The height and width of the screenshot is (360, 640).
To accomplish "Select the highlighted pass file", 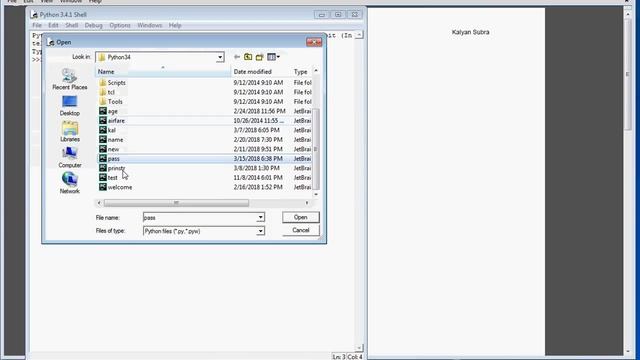I will coord(109,159).
